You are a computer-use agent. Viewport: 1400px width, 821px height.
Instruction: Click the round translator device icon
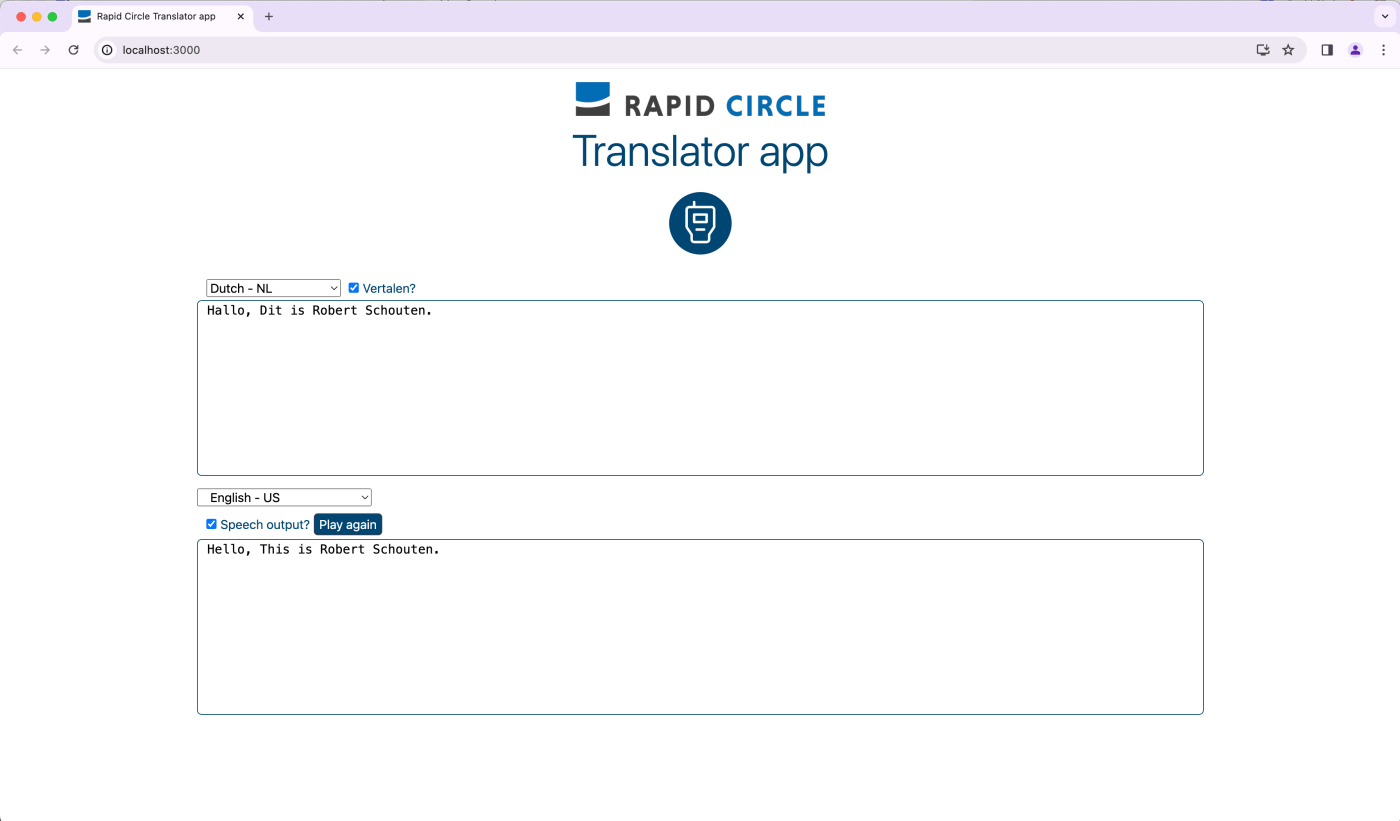pyautogui.click(x=700, y=223)
